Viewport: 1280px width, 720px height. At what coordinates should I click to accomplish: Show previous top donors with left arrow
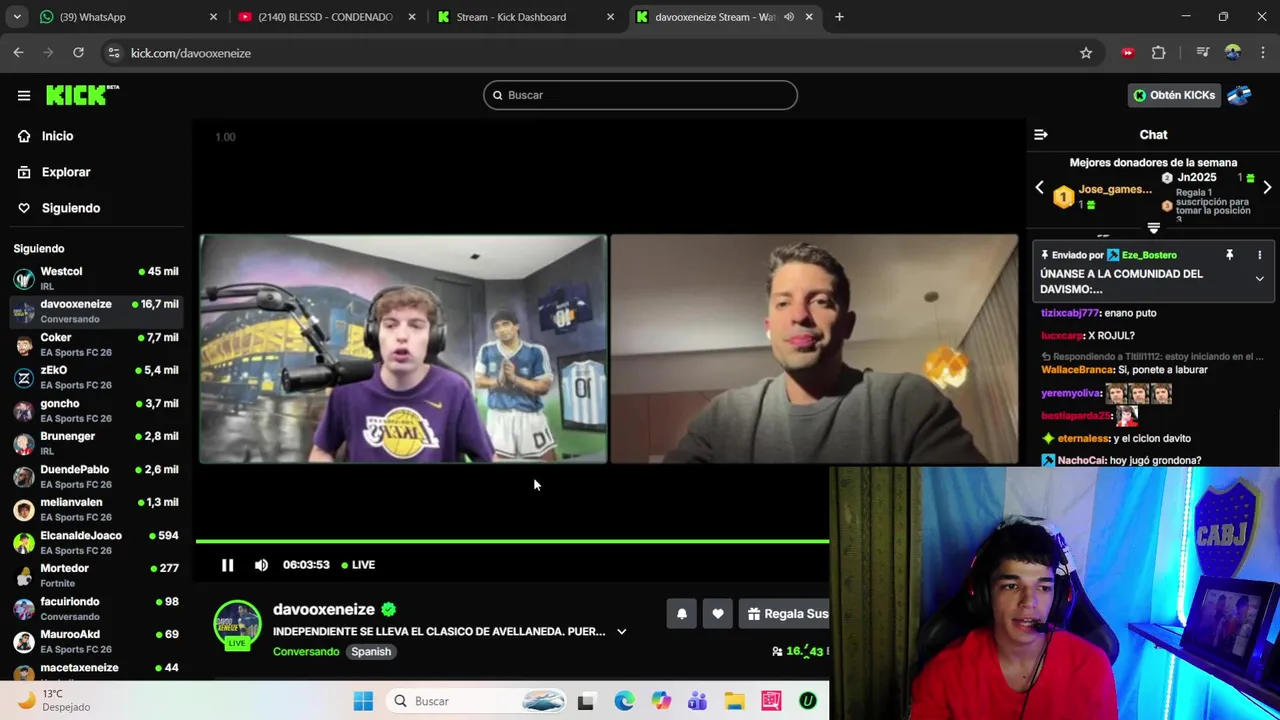pos(1039,187)
